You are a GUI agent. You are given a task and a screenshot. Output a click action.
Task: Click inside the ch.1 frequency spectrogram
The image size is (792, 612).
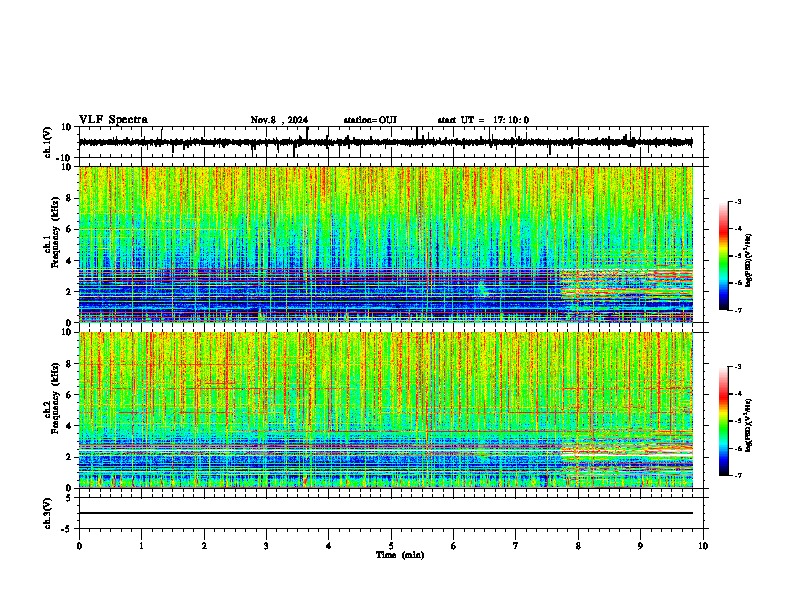pyautogui.click(x=386, y=244)
